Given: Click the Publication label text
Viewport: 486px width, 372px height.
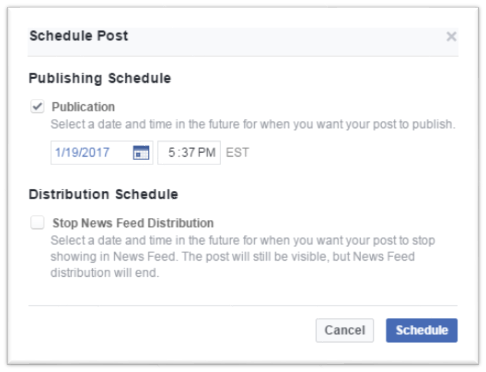Looking at the screenshot, I should (83, 107).
